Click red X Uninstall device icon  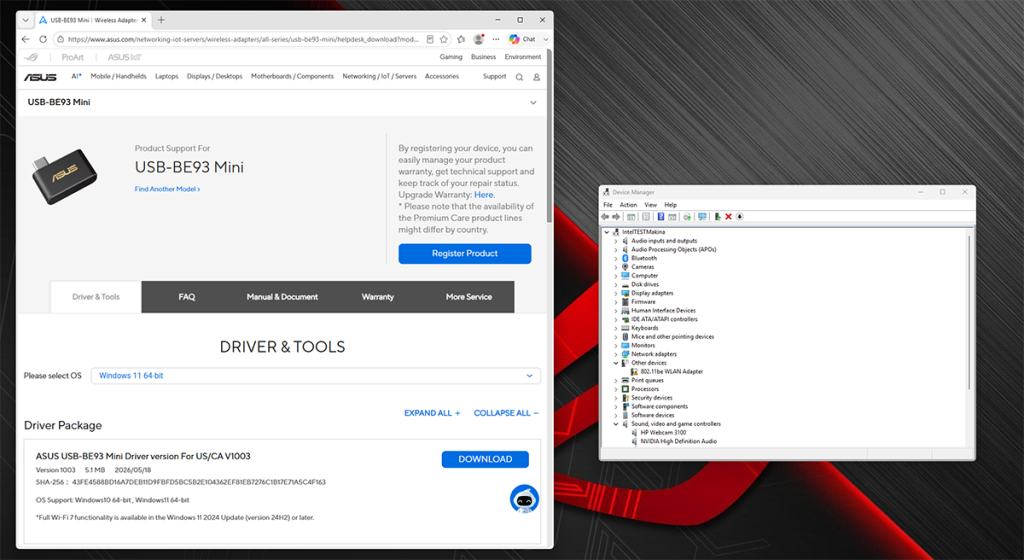[x=728, y=217]
